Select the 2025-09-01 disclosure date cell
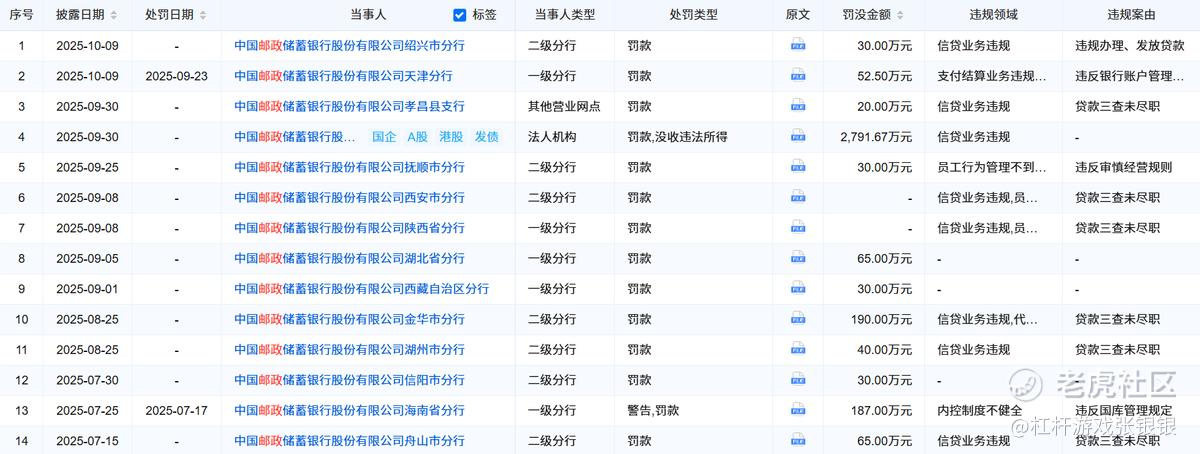The image size is (1200, 454). (x=87, y=289)
